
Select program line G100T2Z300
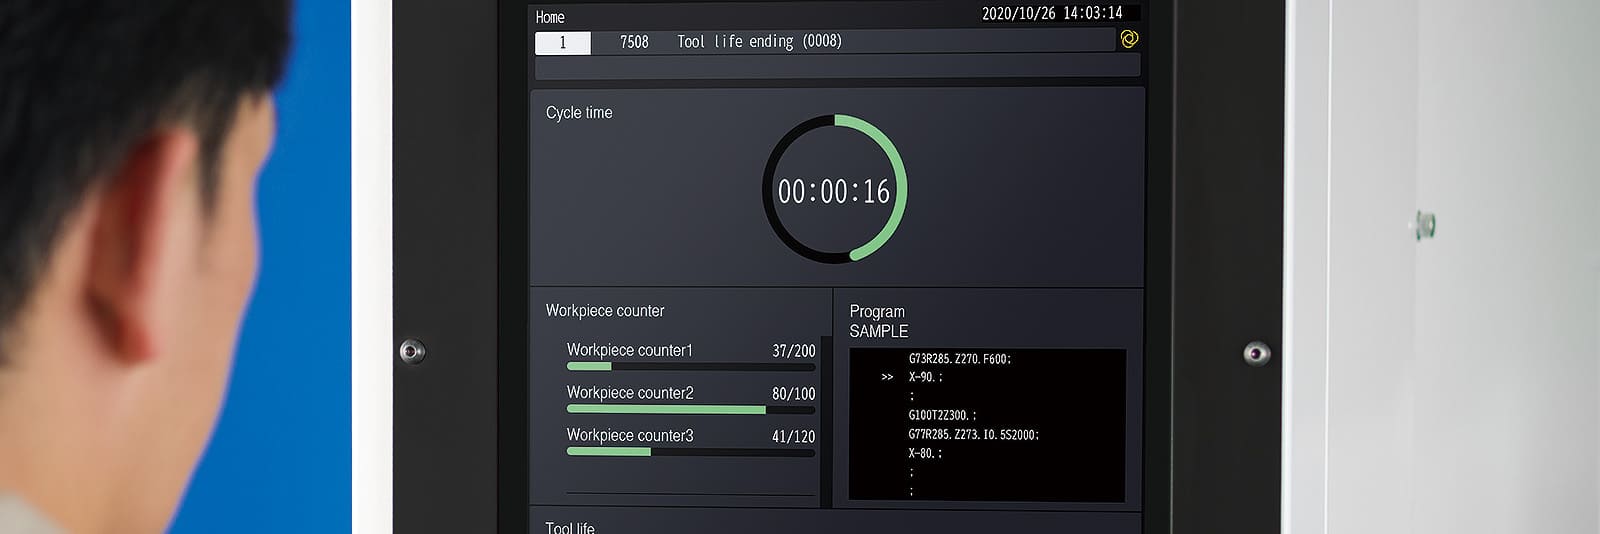click(942, 415)
